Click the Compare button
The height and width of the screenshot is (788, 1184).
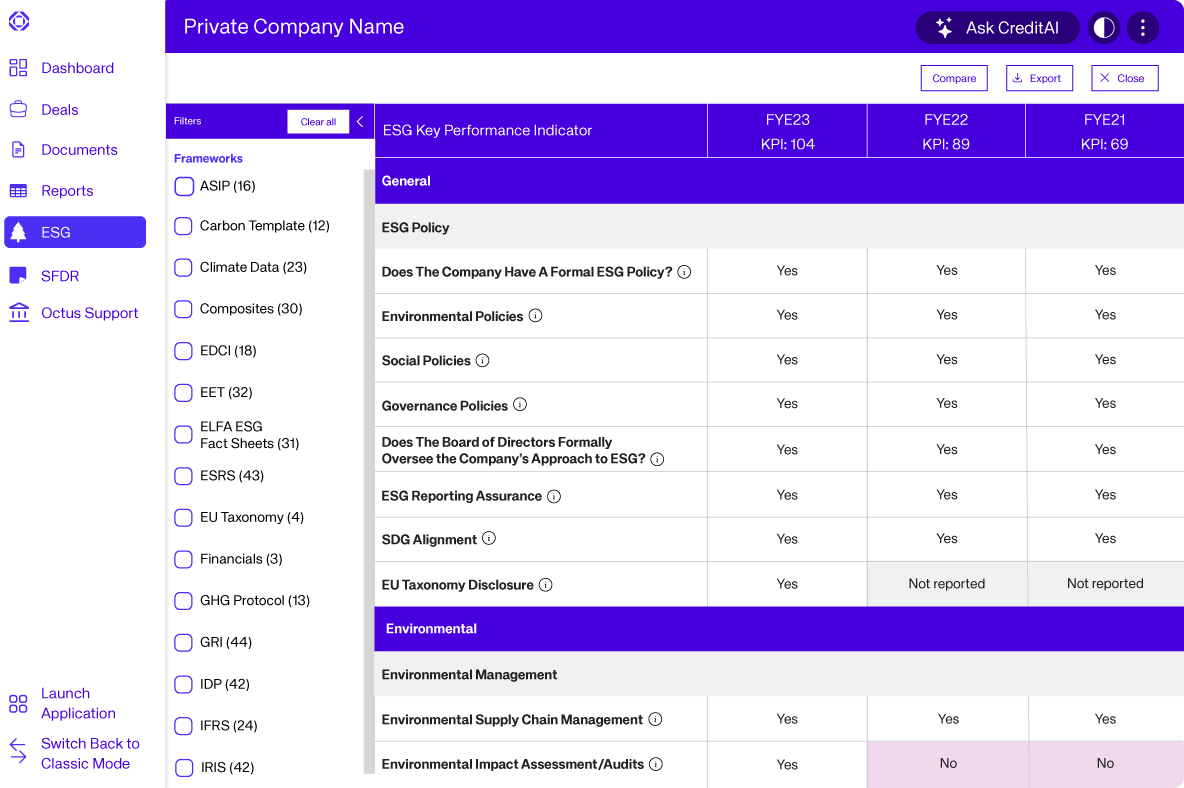coord(954,78)
